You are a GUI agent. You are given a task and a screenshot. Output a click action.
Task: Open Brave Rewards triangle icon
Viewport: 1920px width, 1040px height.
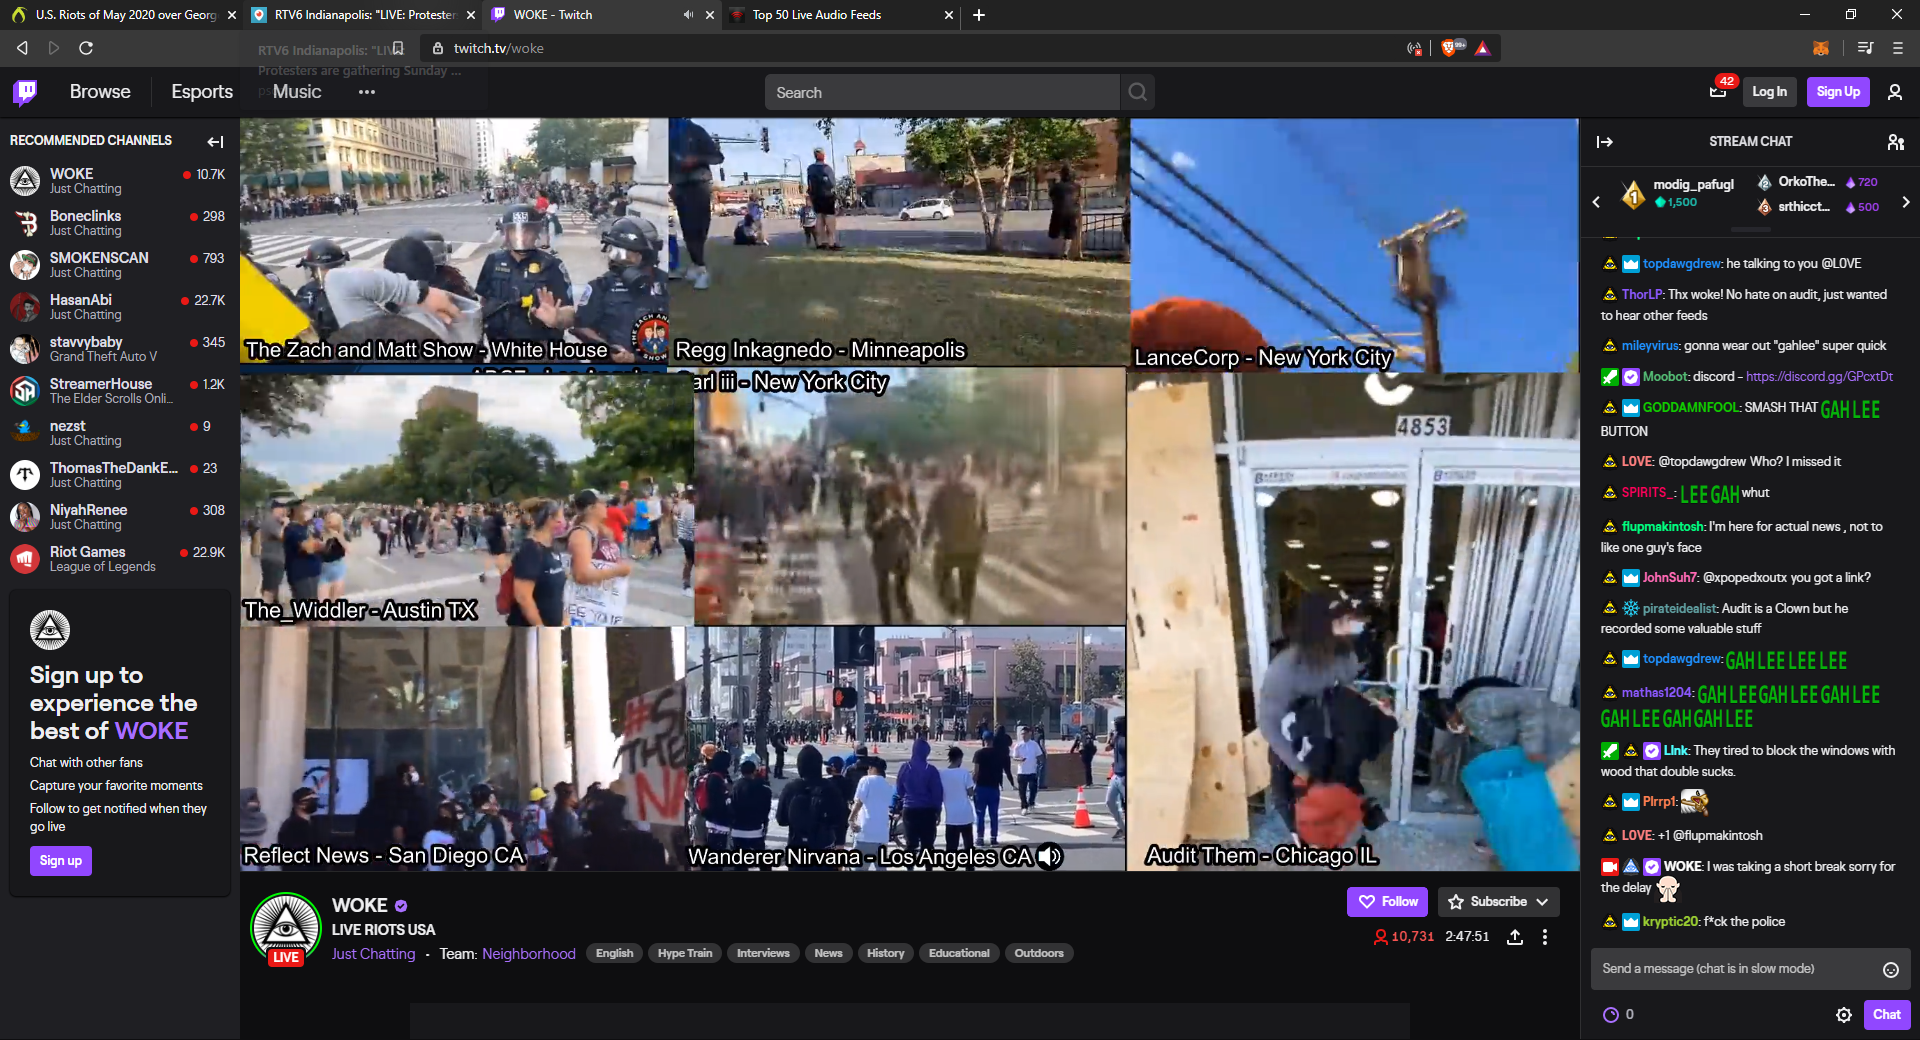(1482, 48)
